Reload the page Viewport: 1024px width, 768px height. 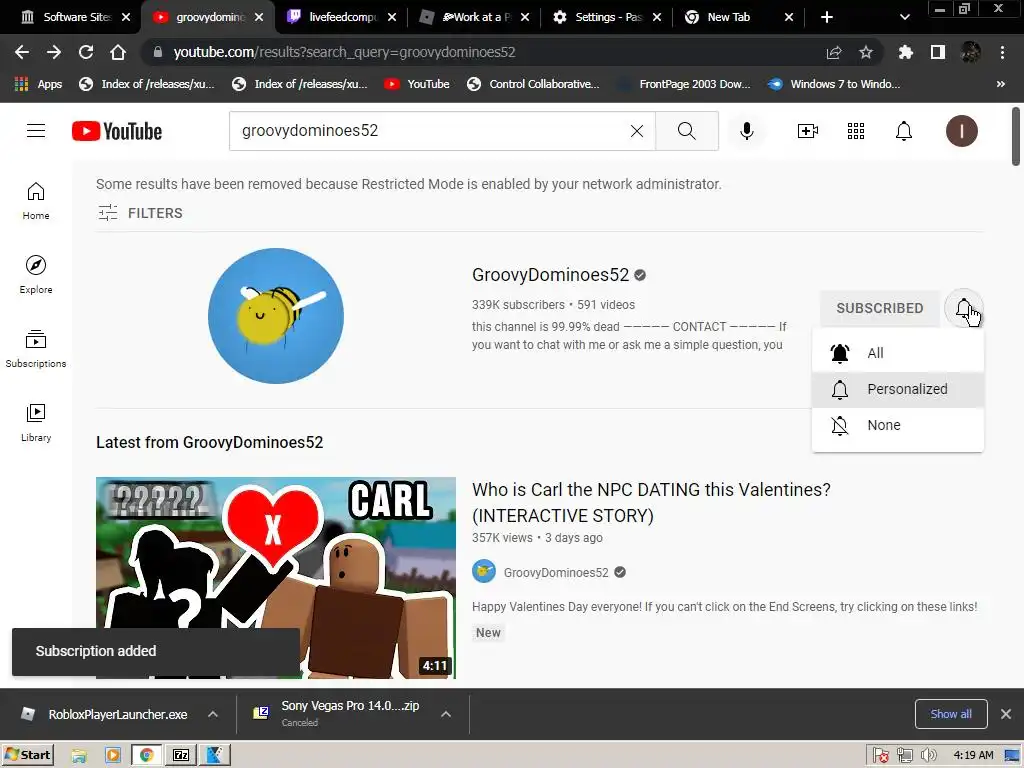coord(86,52)
